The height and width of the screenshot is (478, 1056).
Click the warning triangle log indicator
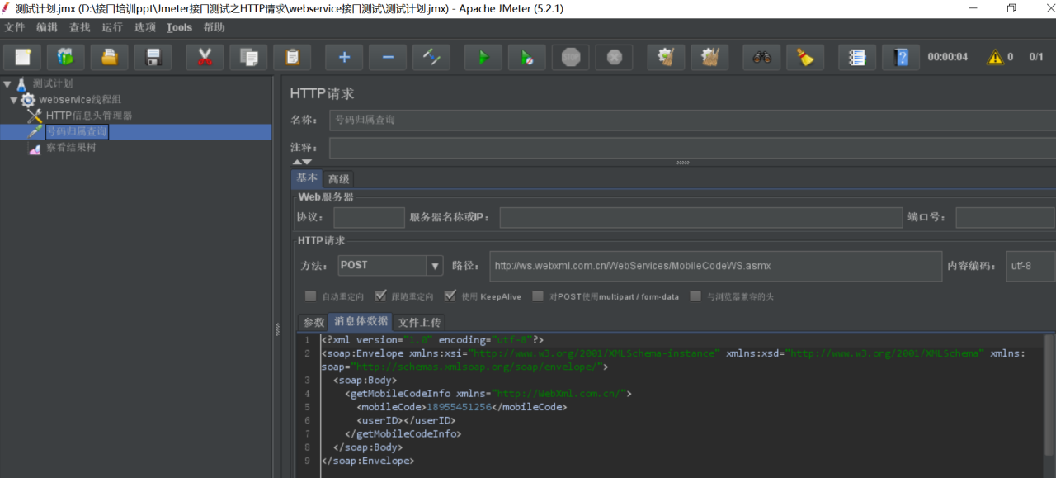[995, 57]
